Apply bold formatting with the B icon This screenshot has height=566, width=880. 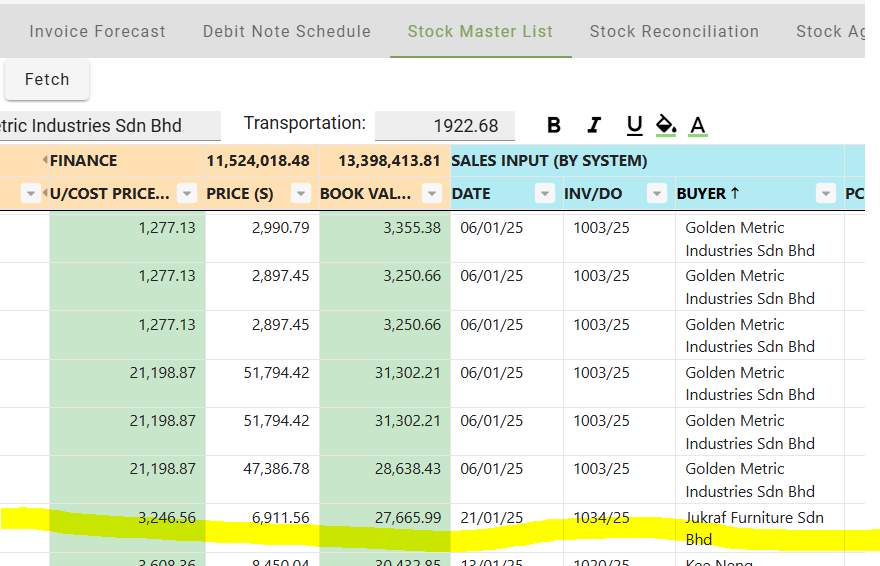tap(553, 125)
